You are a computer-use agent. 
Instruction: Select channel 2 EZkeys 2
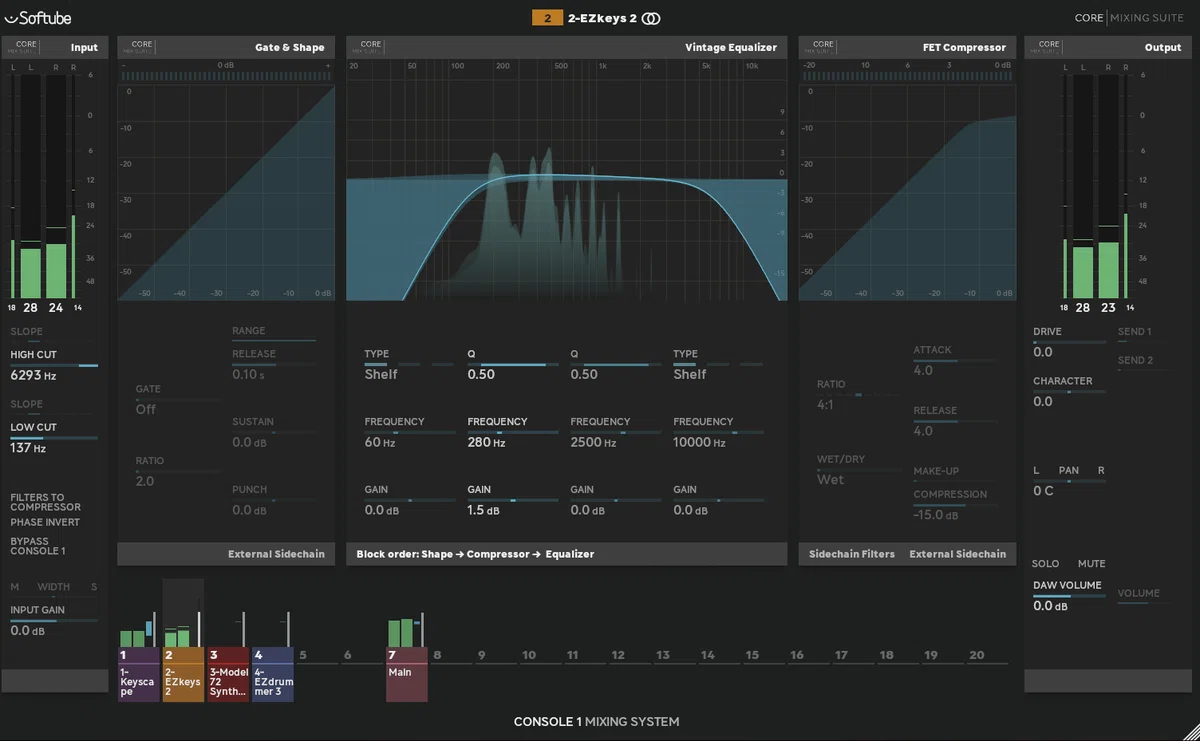pyautogui.click(x=183, y=674)
